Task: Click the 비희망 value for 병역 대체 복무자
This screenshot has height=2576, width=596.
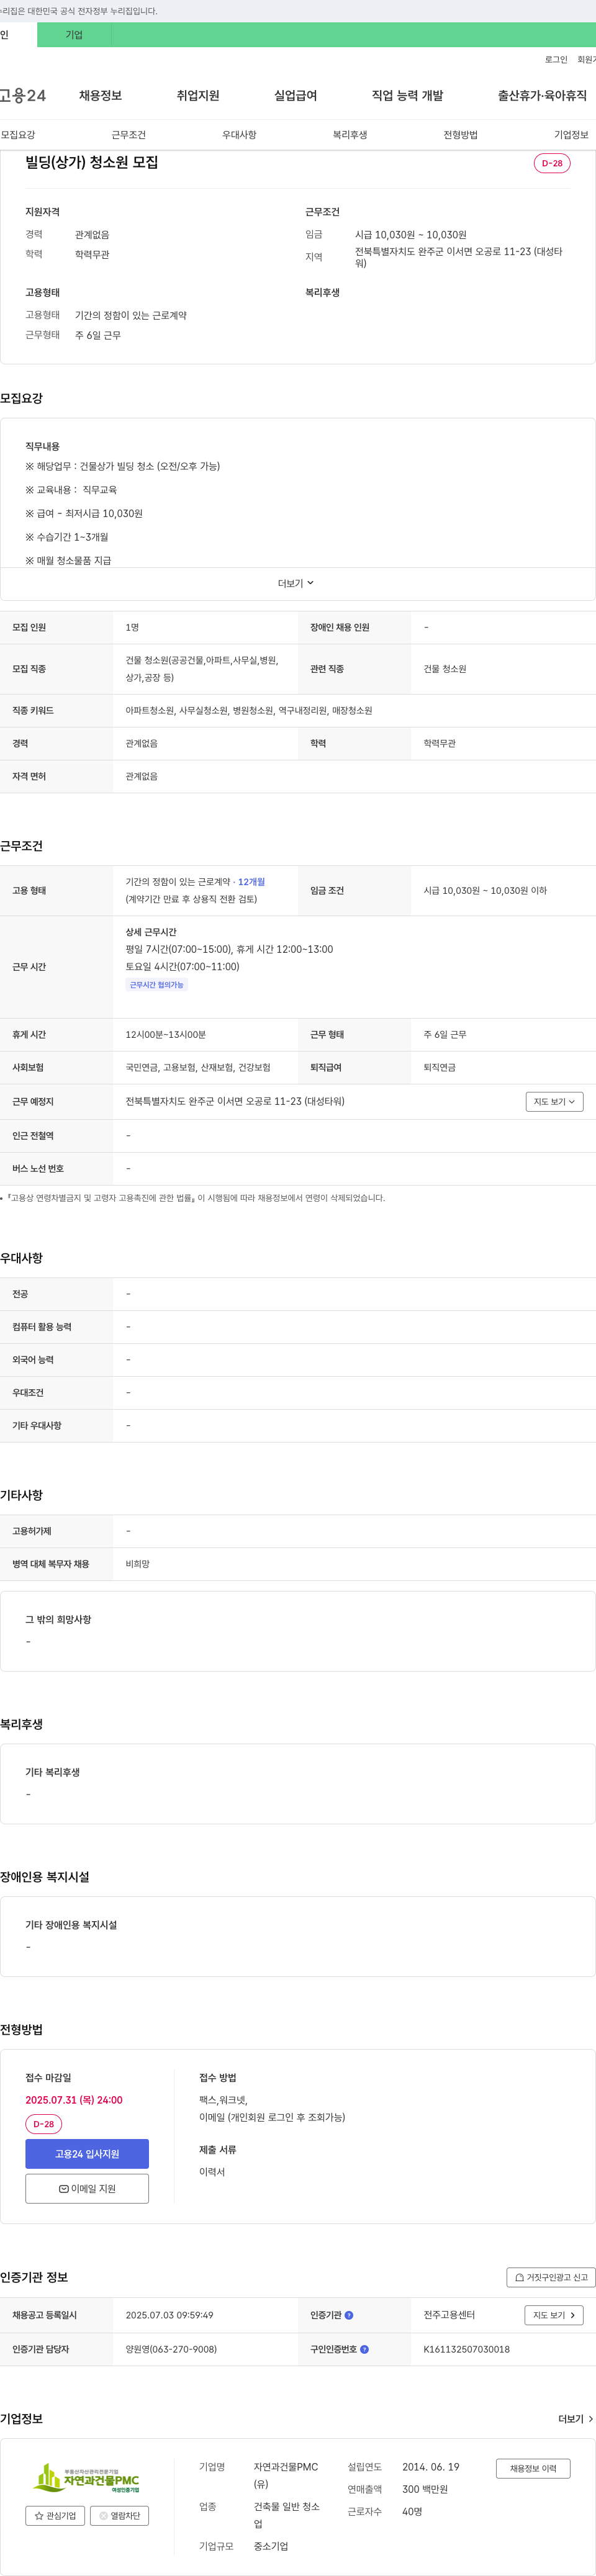Action: pos(138,1564)
